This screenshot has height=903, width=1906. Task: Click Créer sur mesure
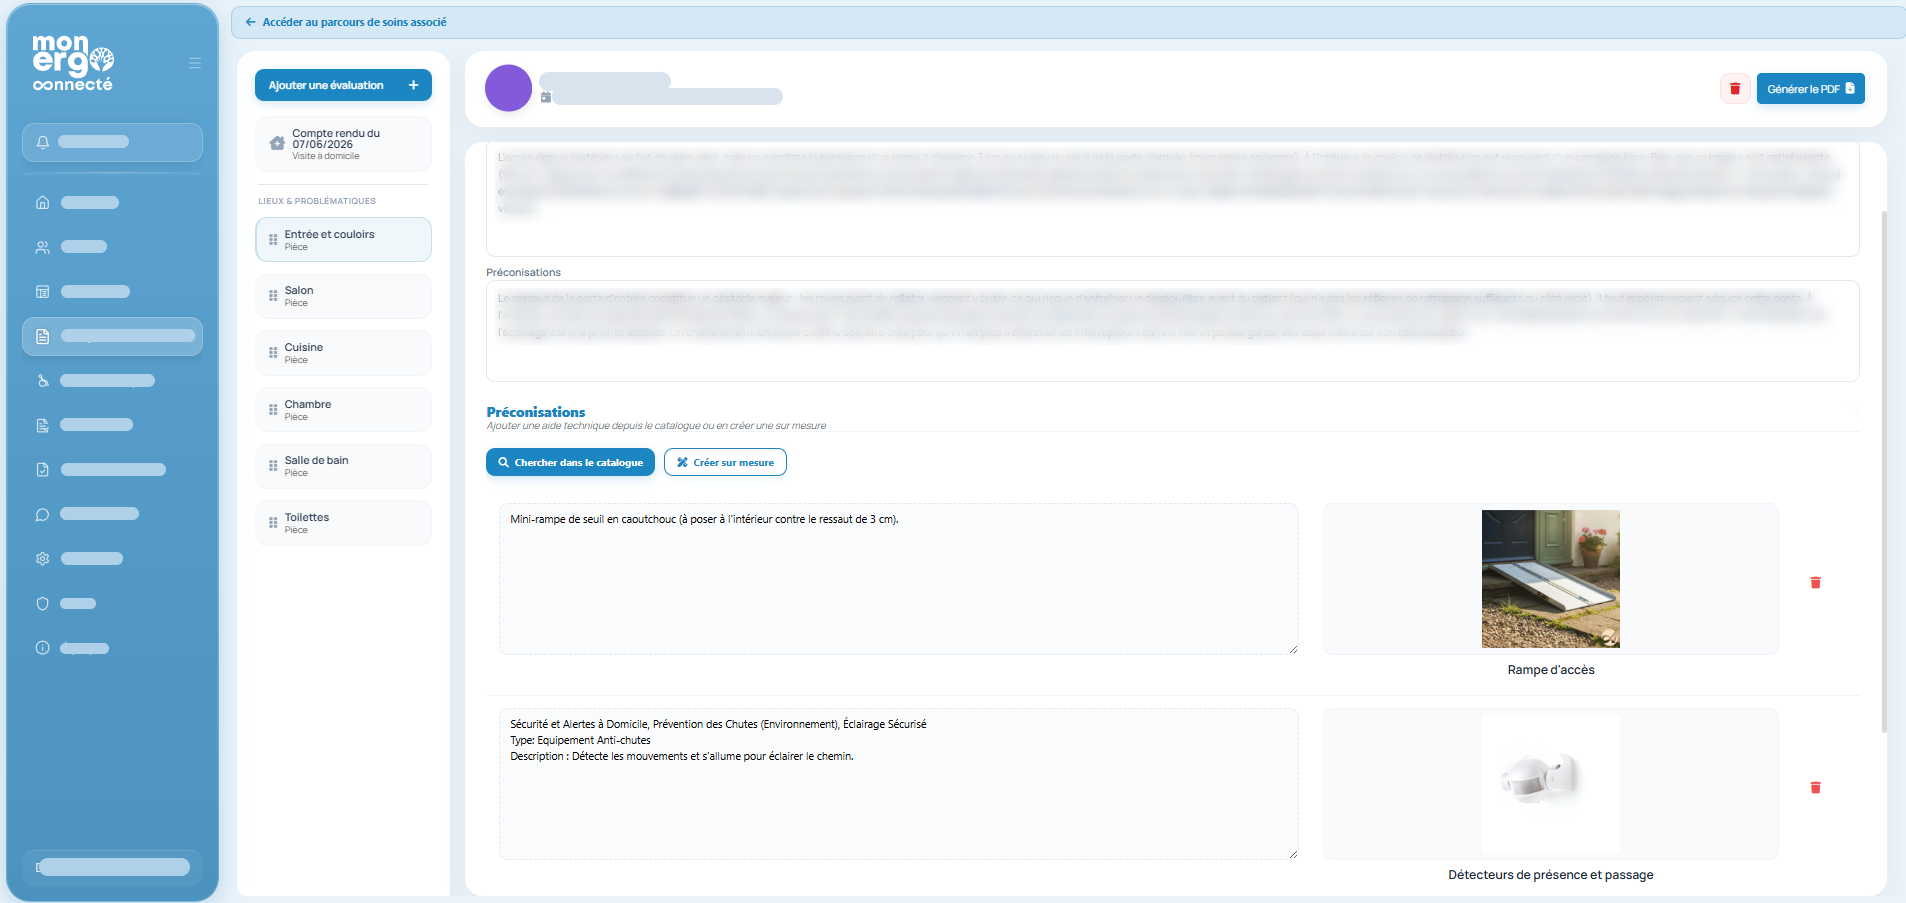(x=725, y=462)
